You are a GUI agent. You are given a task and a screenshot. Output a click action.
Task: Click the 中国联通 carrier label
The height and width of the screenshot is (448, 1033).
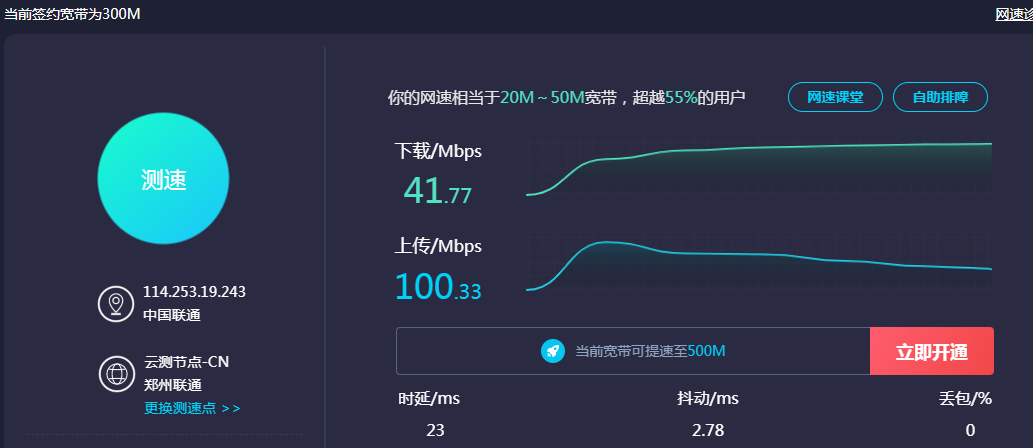click(172, 315)
